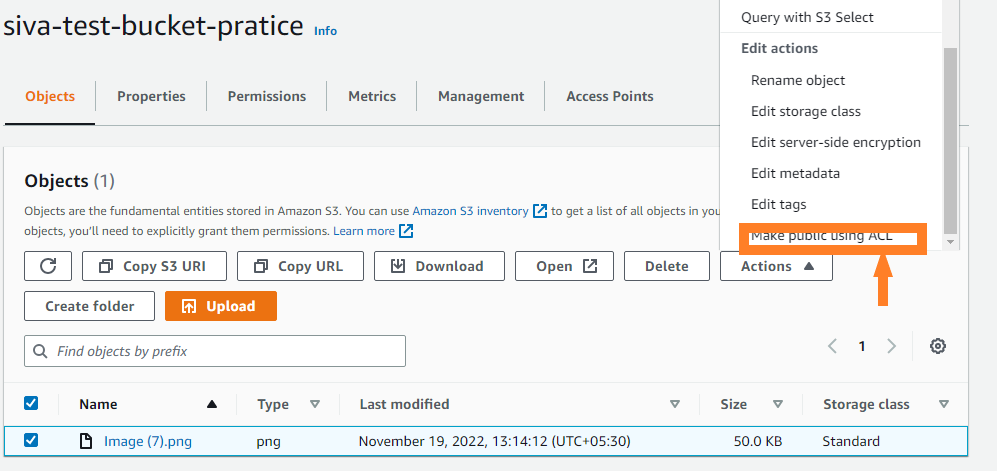This screenshot has width=997, height=471.
Task: Click the orange Upload button
Action: point(221,306)
